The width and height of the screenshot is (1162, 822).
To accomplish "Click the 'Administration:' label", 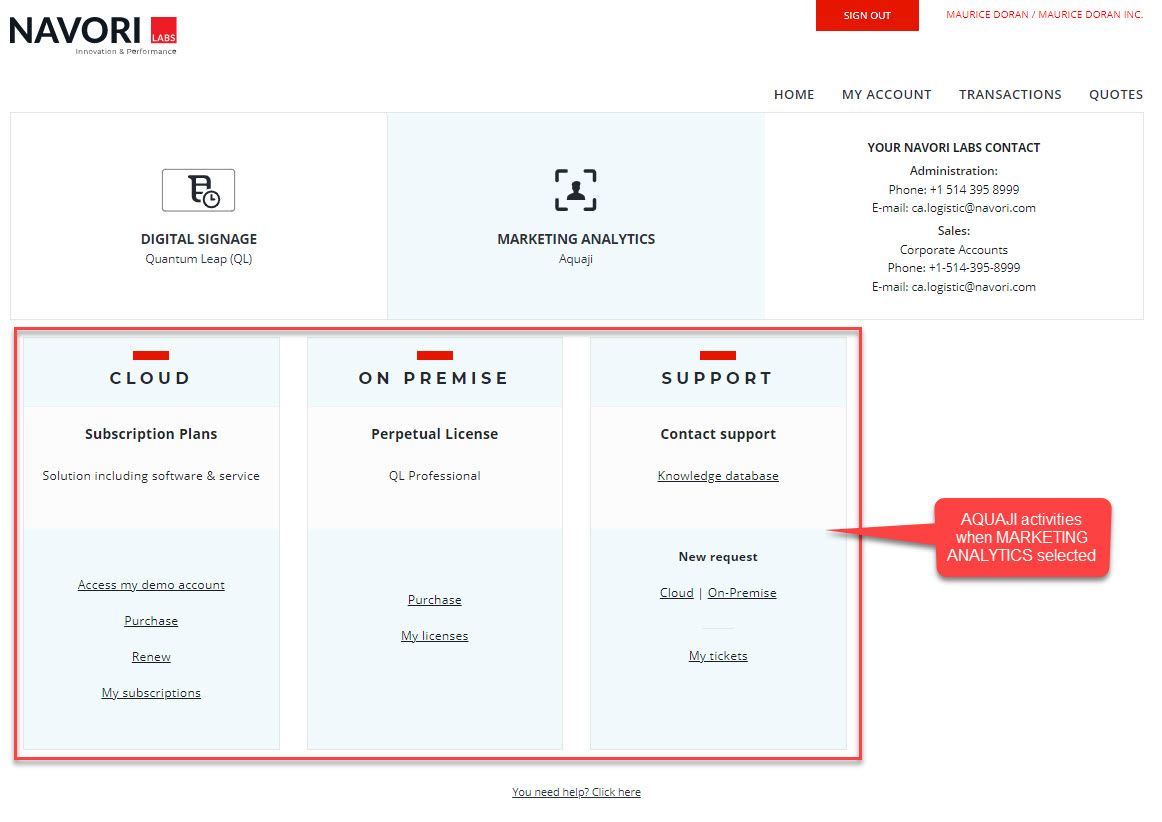I will coord(954,170).
